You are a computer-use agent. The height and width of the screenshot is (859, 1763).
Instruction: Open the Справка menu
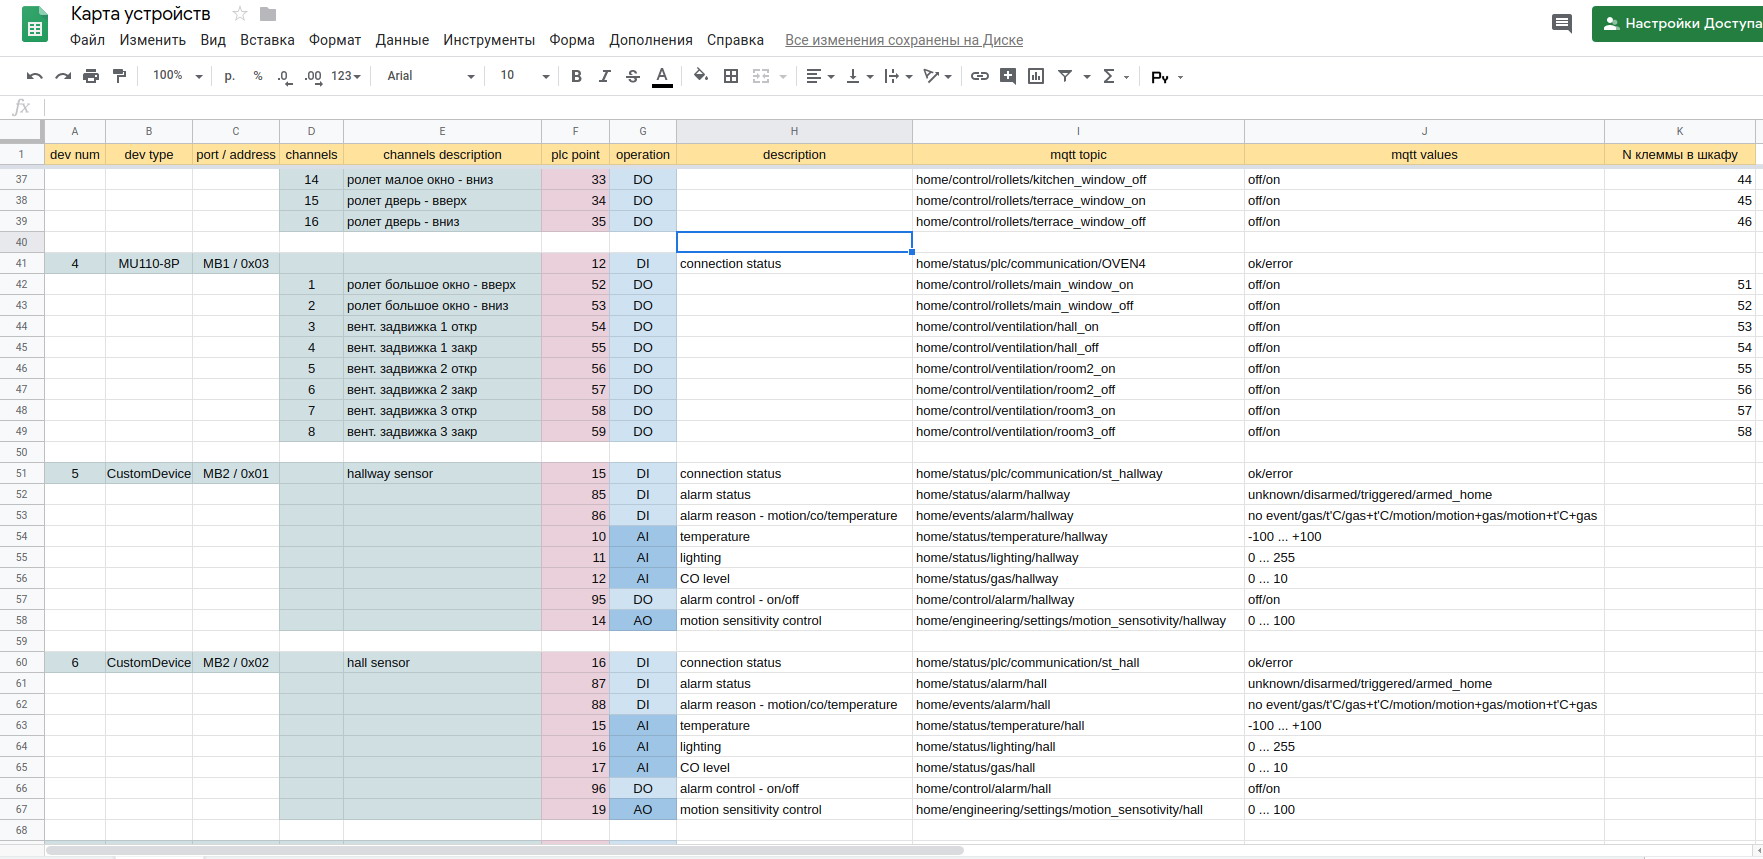(735, 40)
